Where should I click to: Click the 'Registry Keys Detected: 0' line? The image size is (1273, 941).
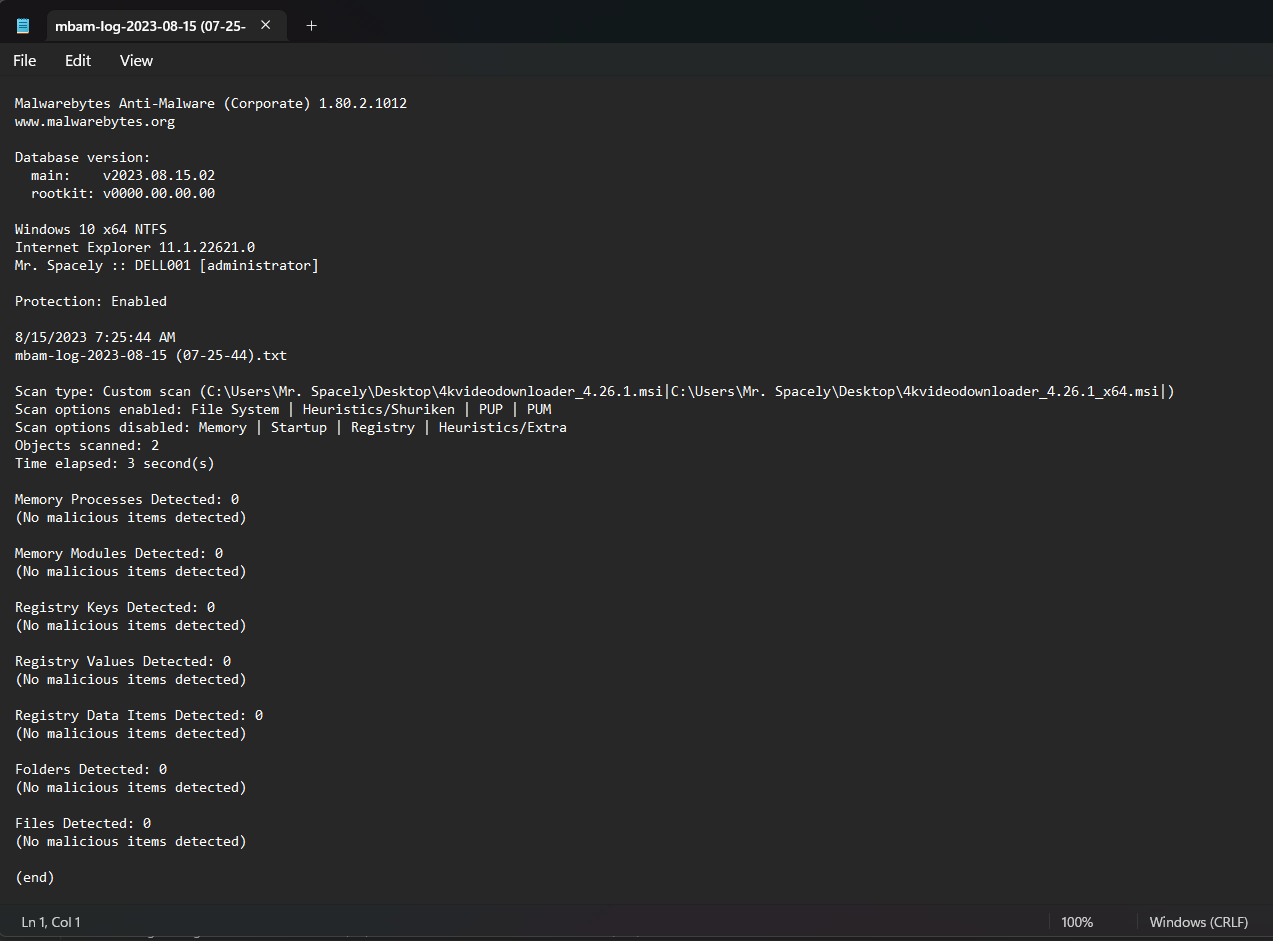coord(115,607)
